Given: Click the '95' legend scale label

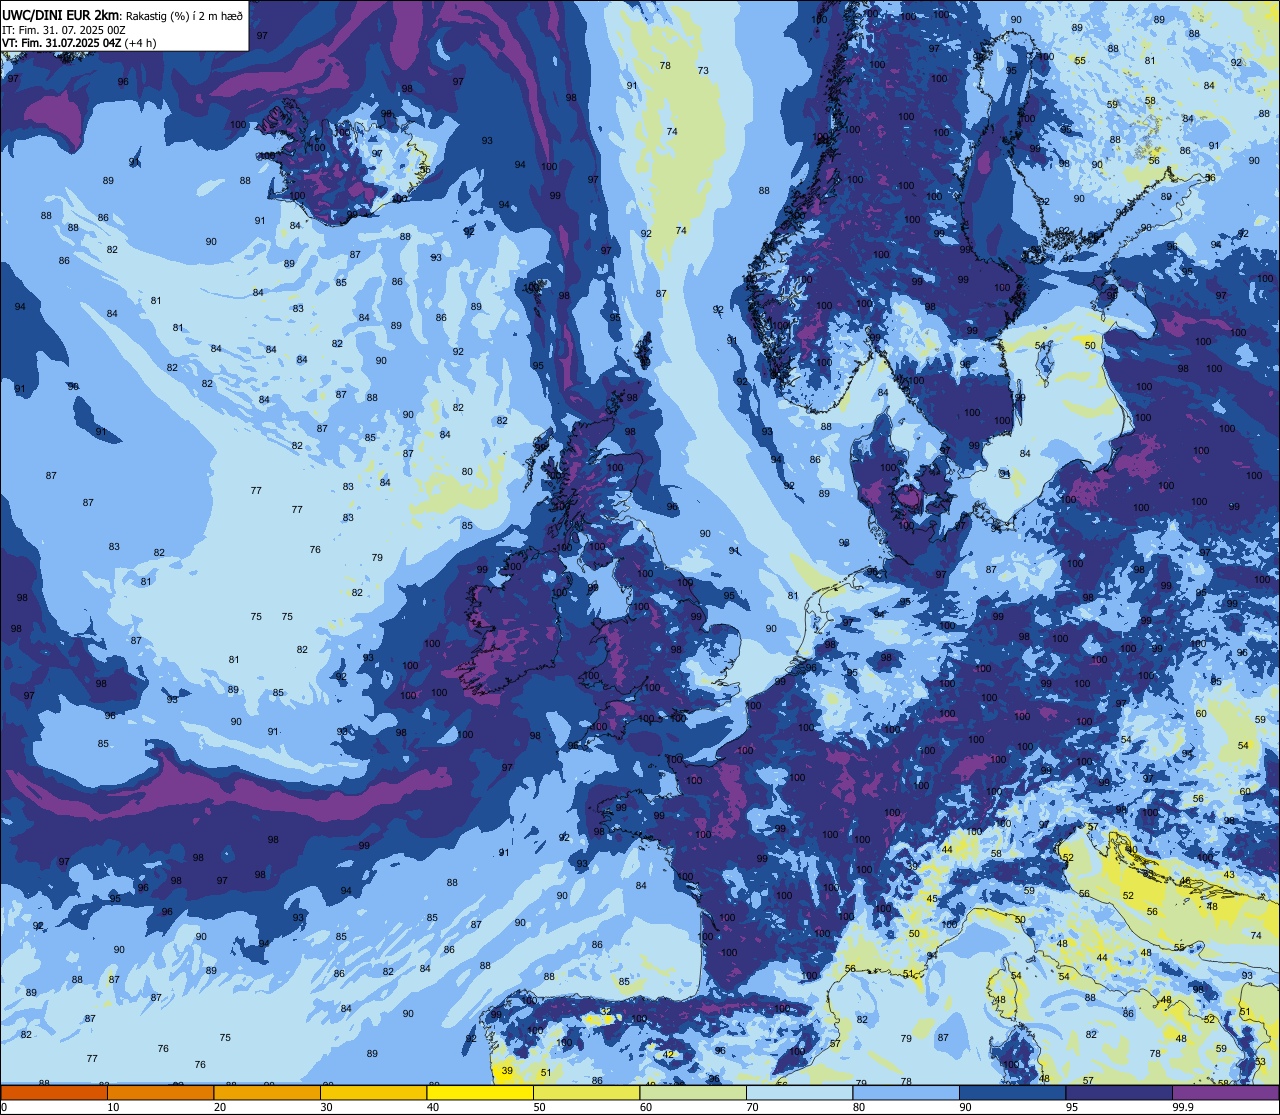Looking at the screenshot, I should [1072, 1107].
